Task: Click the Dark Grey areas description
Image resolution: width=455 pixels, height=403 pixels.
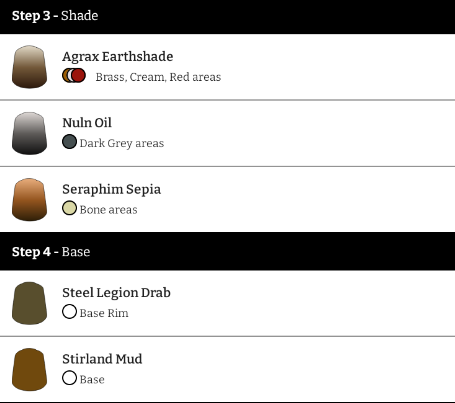Action: [x=122, y=143]
